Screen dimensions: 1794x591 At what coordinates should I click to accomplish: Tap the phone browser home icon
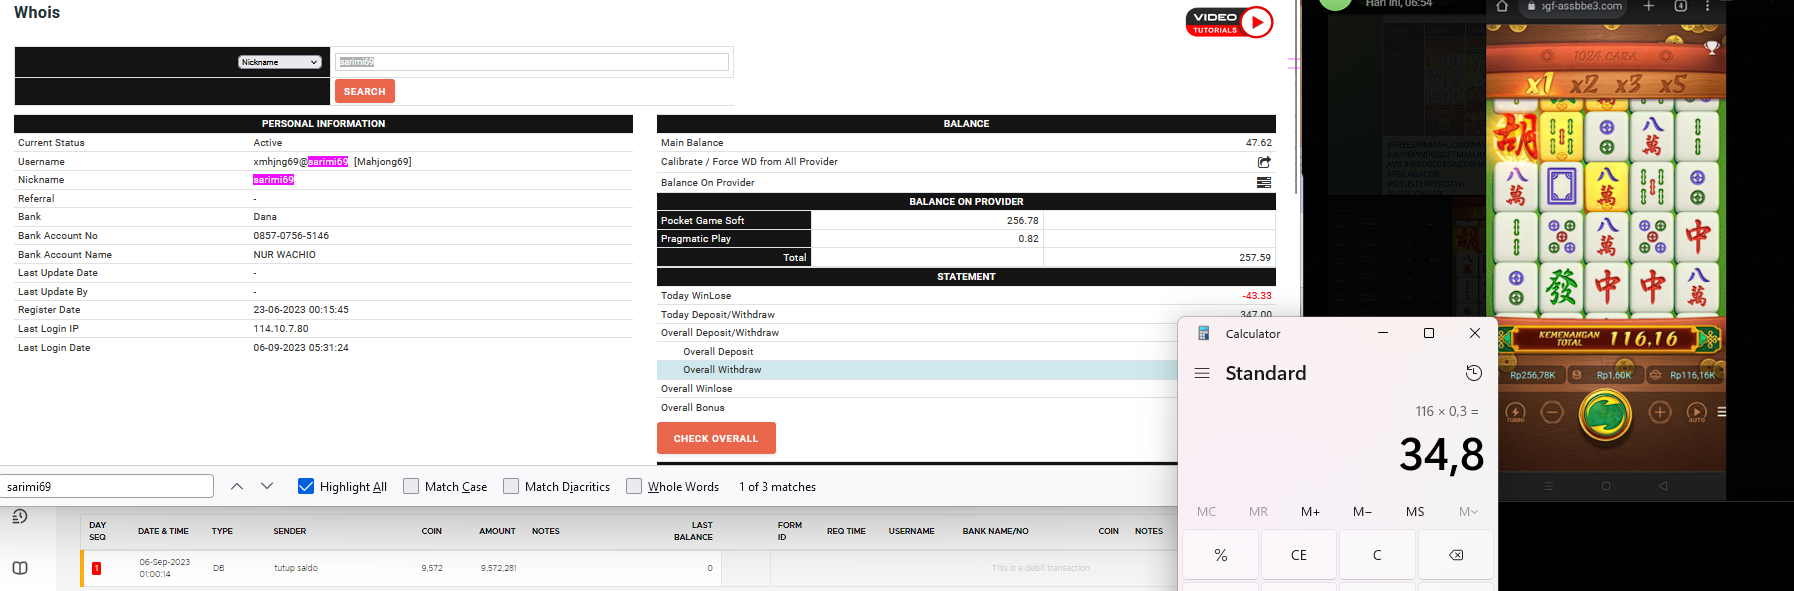pos(1501,6)
